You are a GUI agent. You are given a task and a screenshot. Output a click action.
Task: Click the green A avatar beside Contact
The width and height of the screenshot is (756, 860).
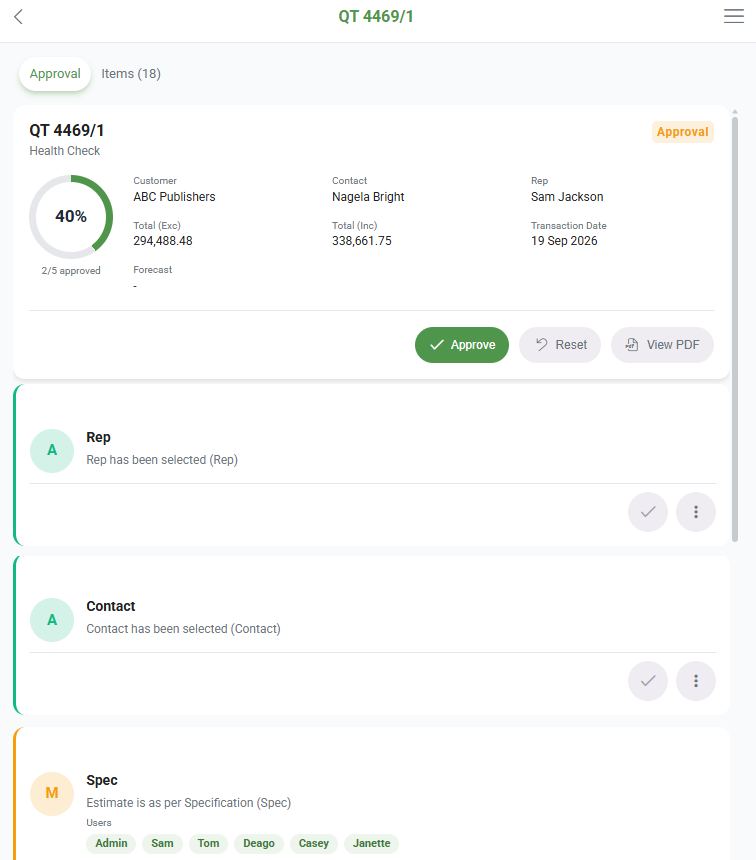tap(52, 620)
